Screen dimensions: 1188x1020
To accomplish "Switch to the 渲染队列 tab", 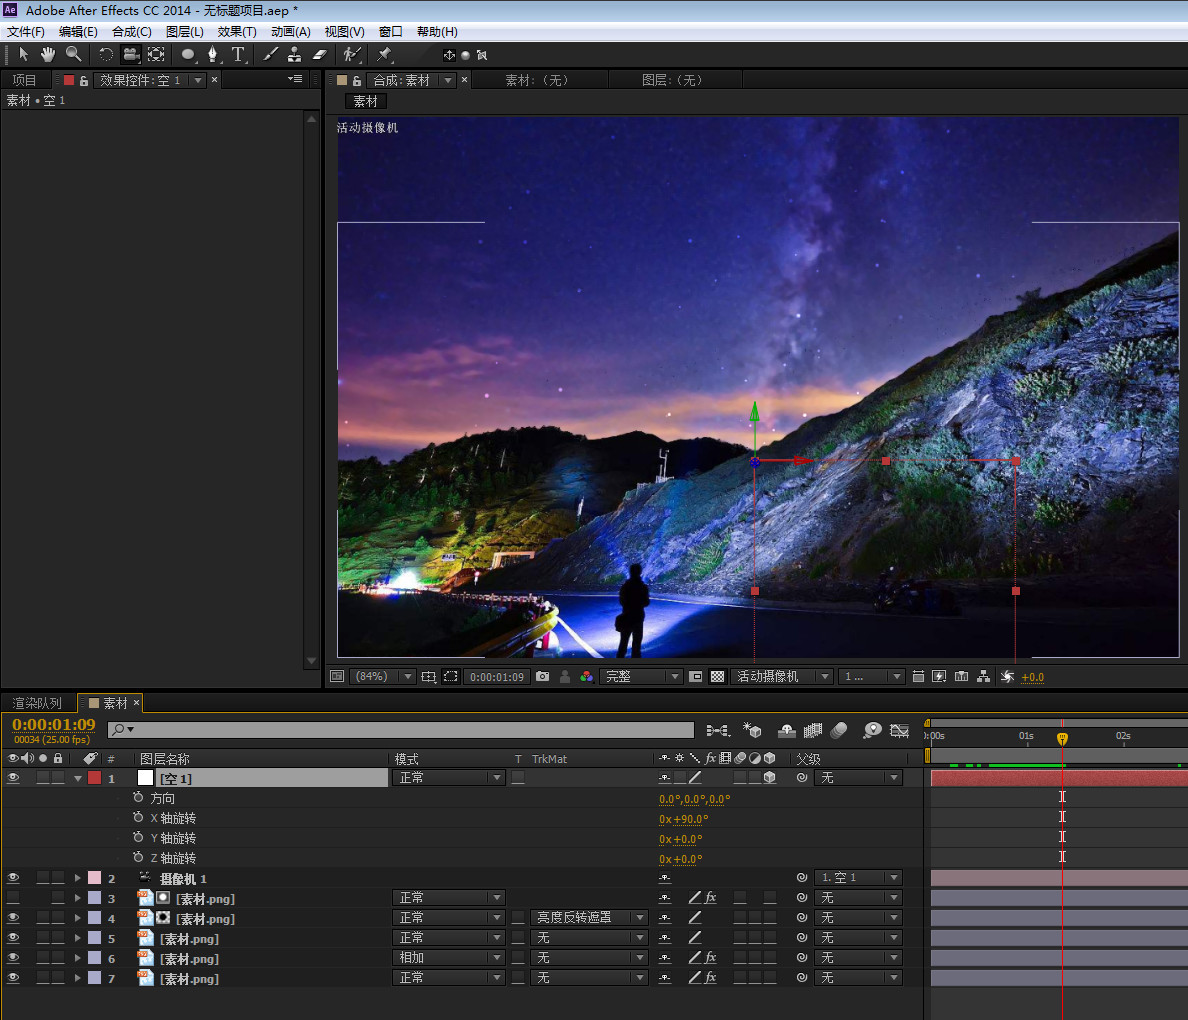I will (37, 703).
